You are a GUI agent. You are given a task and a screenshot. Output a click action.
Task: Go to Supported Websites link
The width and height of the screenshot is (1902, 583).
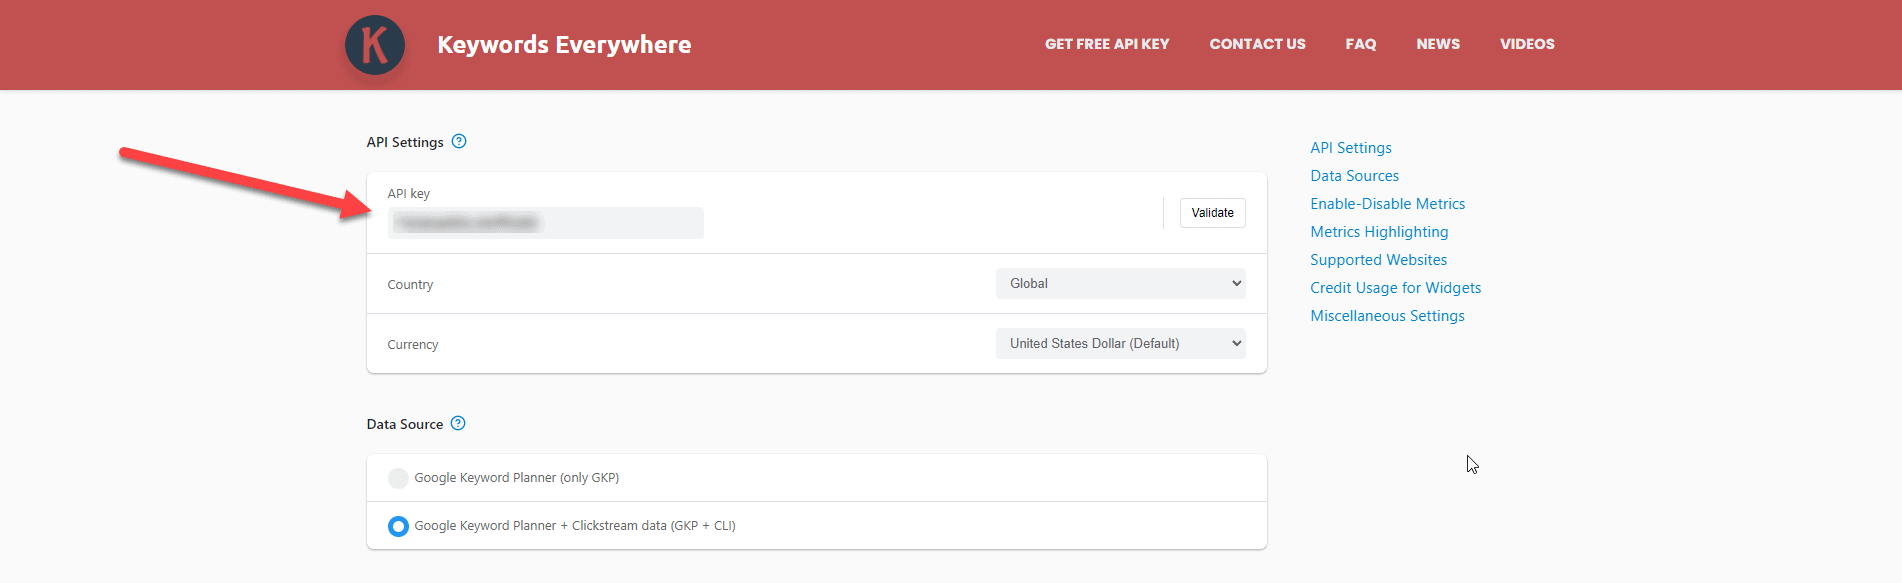click(1378, 260)
